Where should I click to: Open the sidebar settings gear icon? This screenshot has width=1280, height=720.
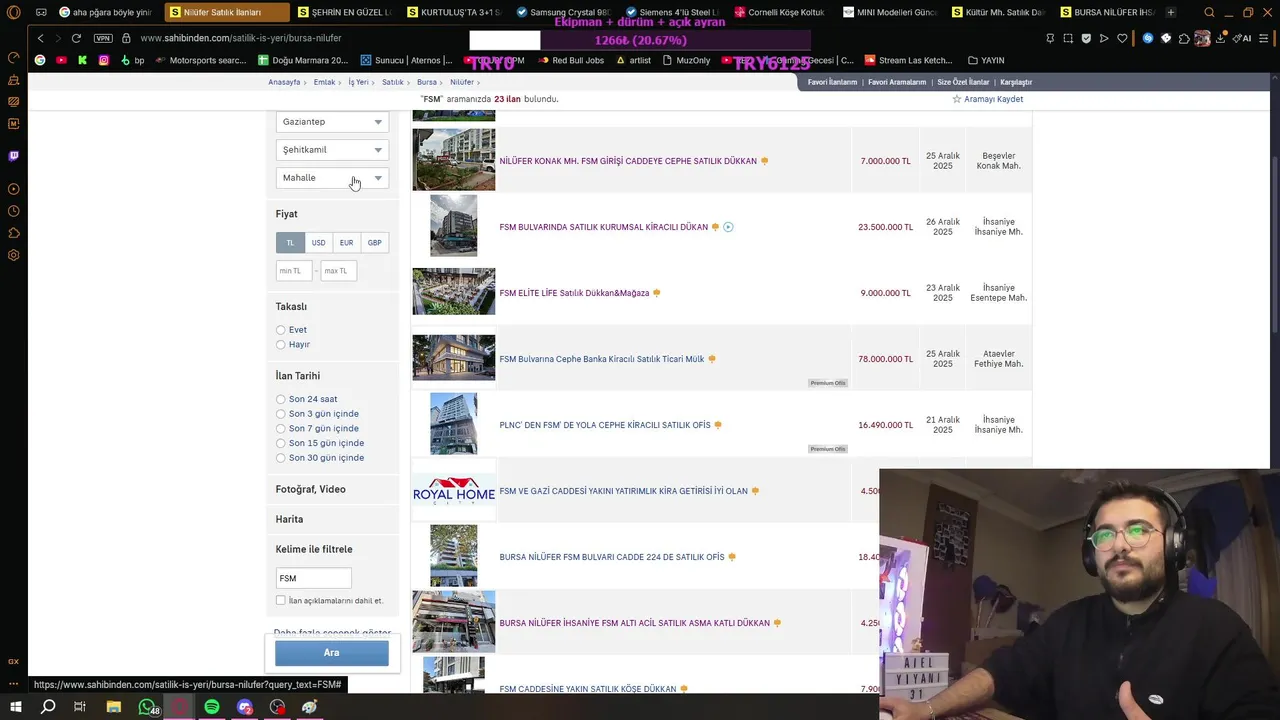14,255
